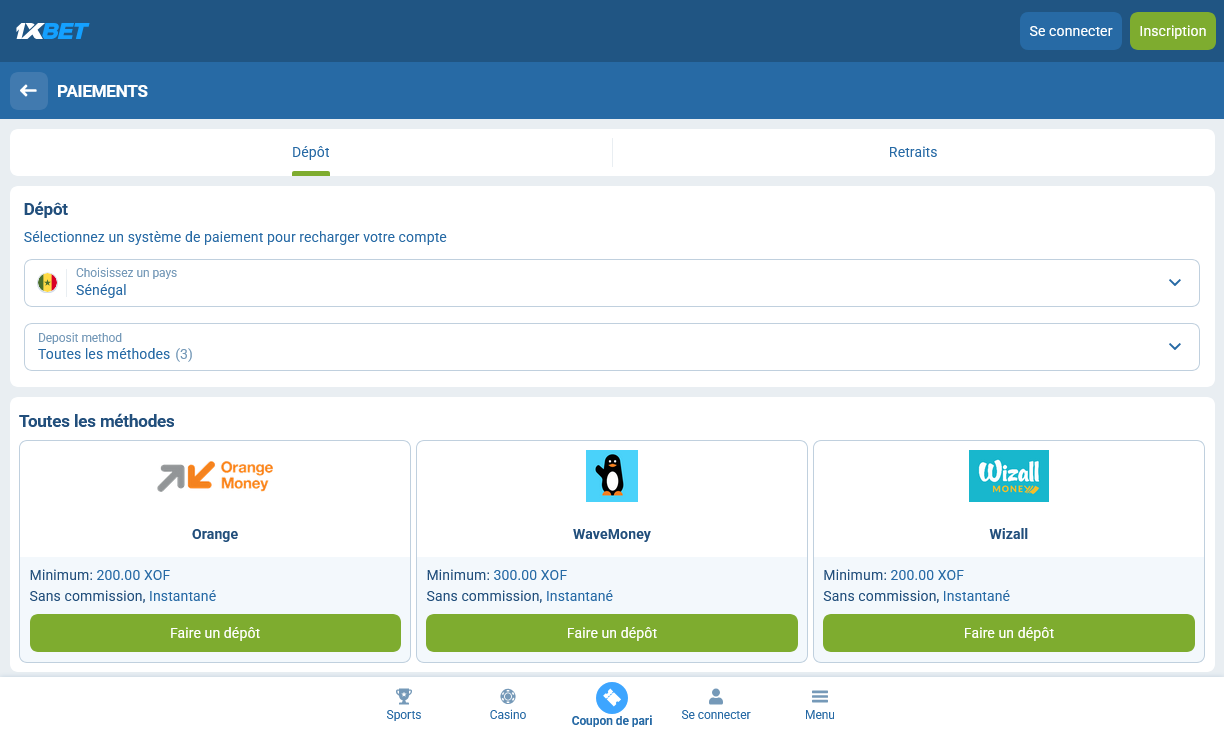Click Se connecter label in bottom bar

click(716, 715)
